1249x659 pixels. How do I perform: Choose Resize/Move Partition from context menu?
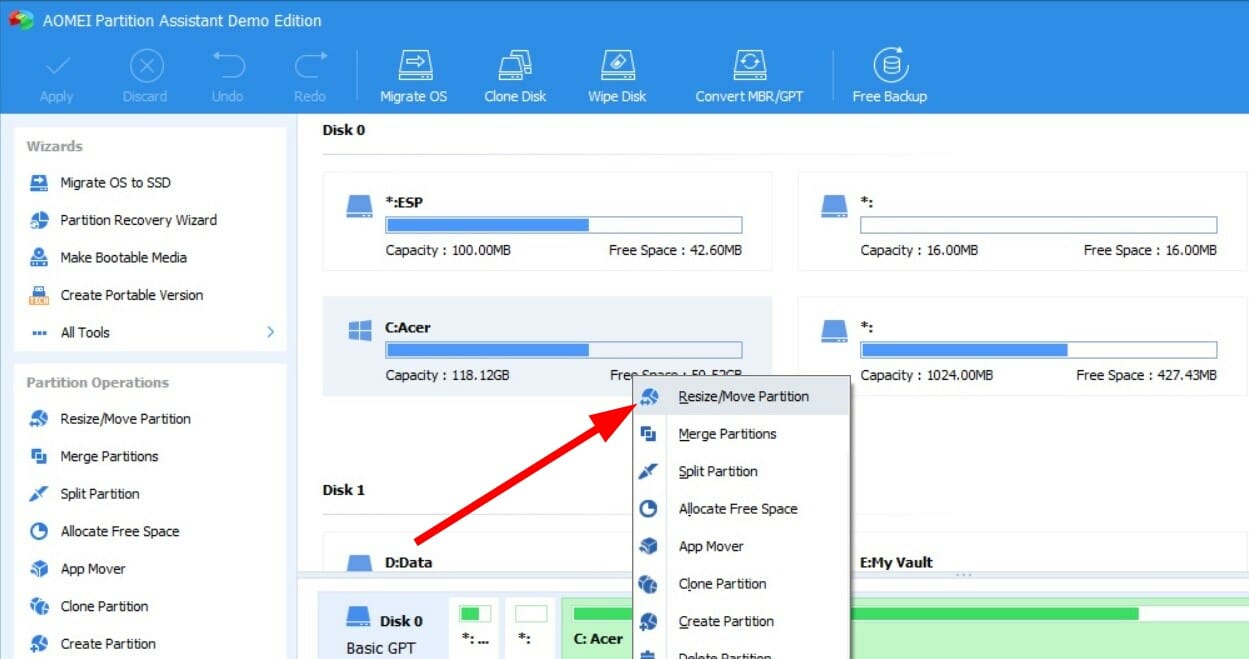(x=741, y=397)
